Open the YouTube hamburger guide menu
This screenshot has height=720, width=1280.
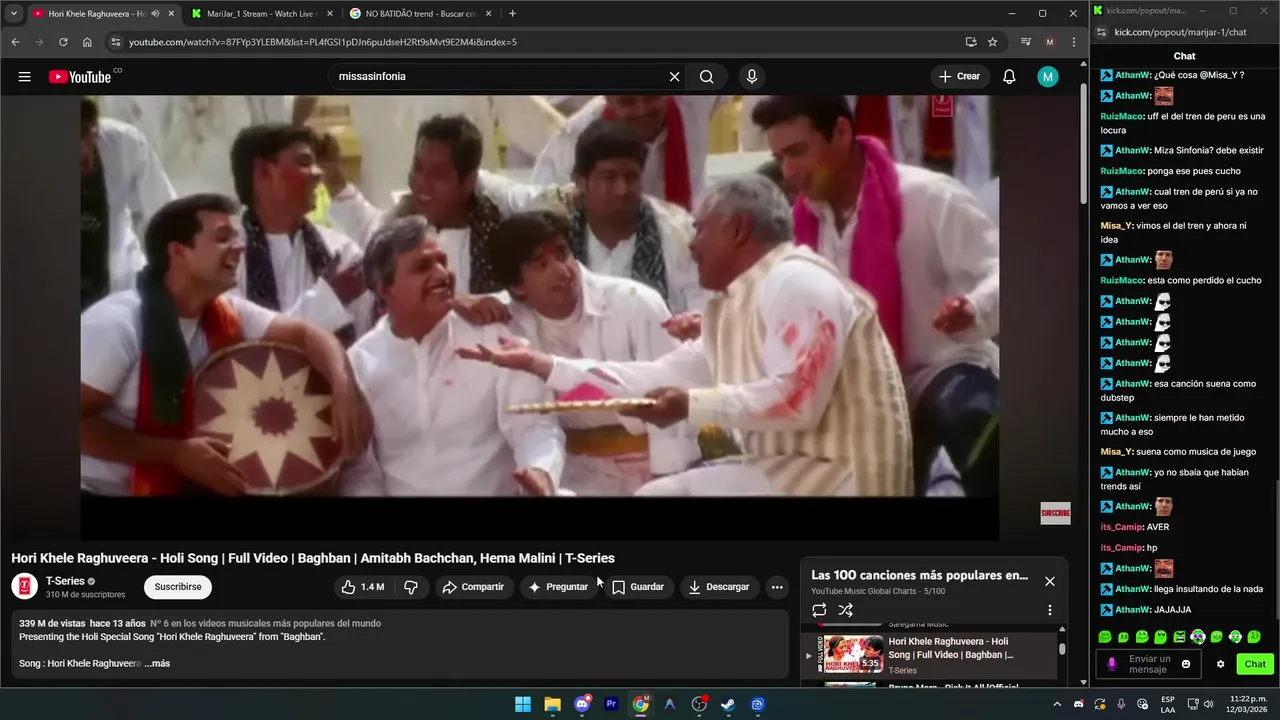(24, 77)
